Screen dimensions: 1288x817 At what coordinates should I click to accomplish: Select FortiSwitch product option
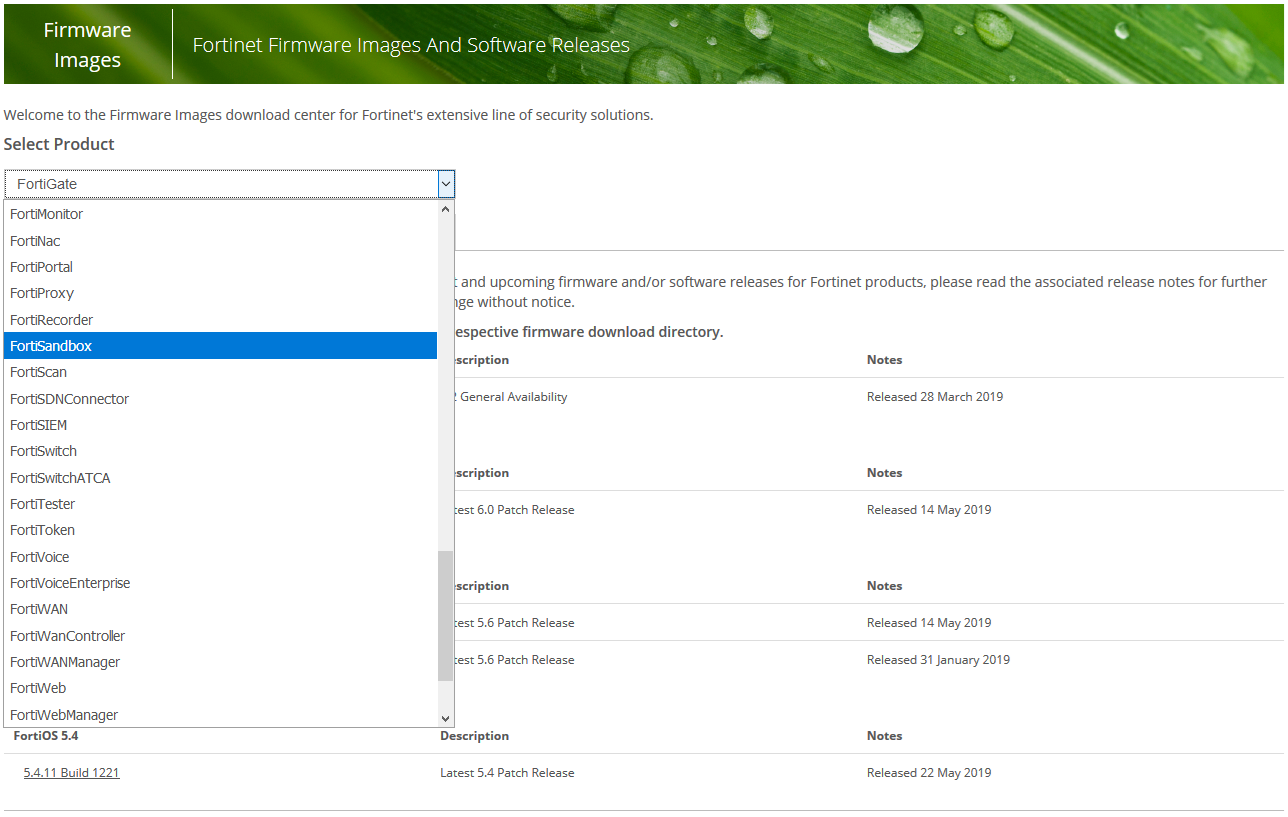tap(43, 451)
